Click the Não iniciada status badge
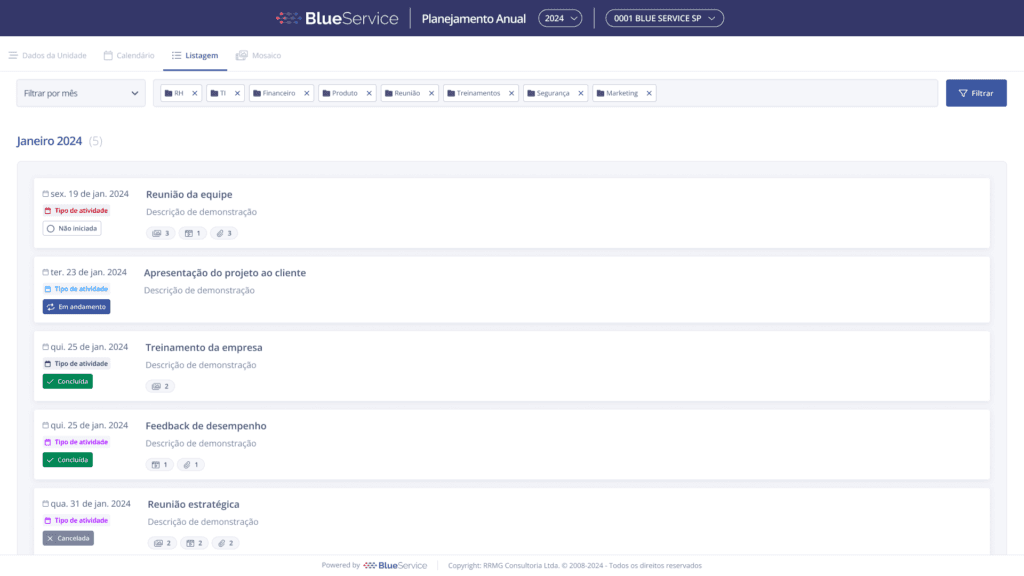The height and width of the screenshot is (576, 1024). 72,229
